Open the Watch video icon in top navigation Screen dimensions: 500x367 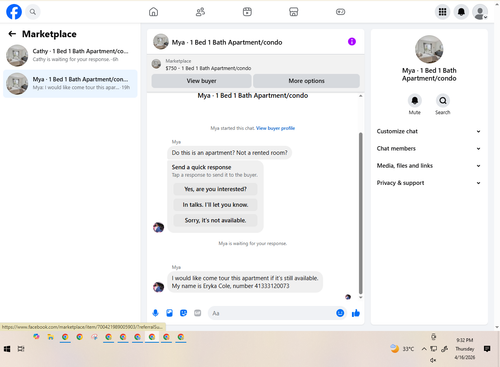[247, 12]
